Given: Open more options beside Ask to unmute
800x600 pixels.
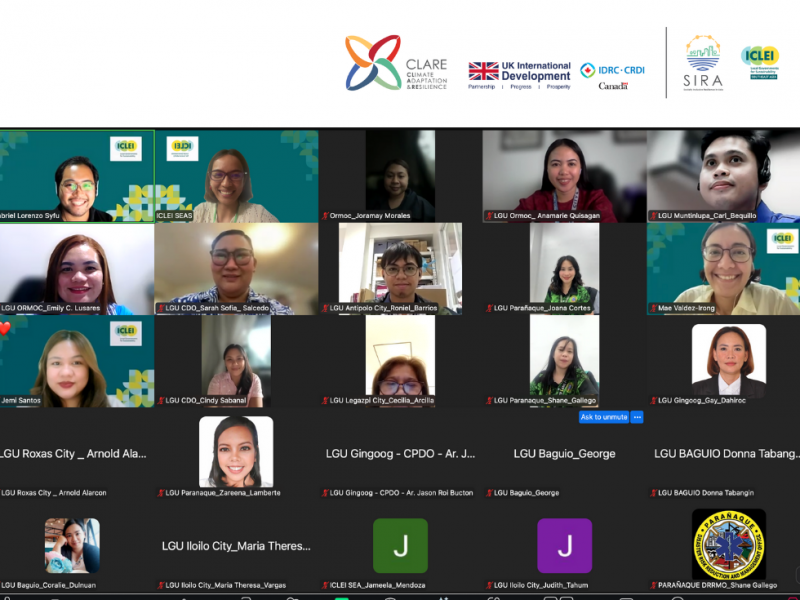Looking at the screenshot, I should (x=637, y=417).
